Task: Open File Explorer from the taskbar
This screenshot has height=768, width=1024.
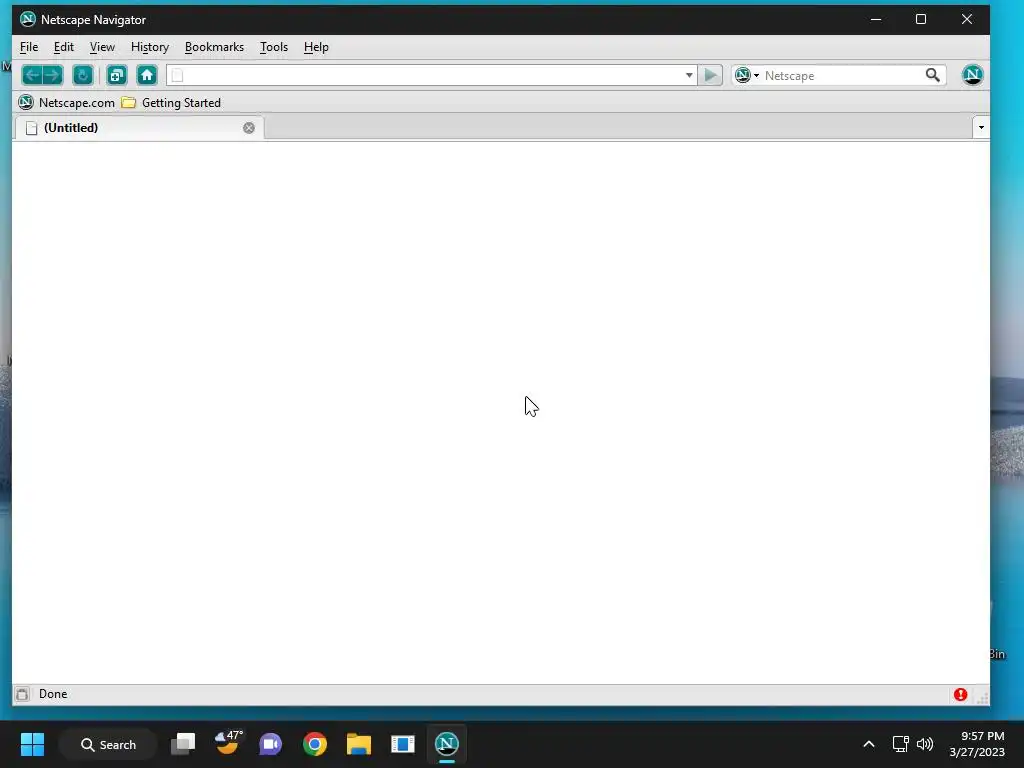Action: (x=359, y=744)
